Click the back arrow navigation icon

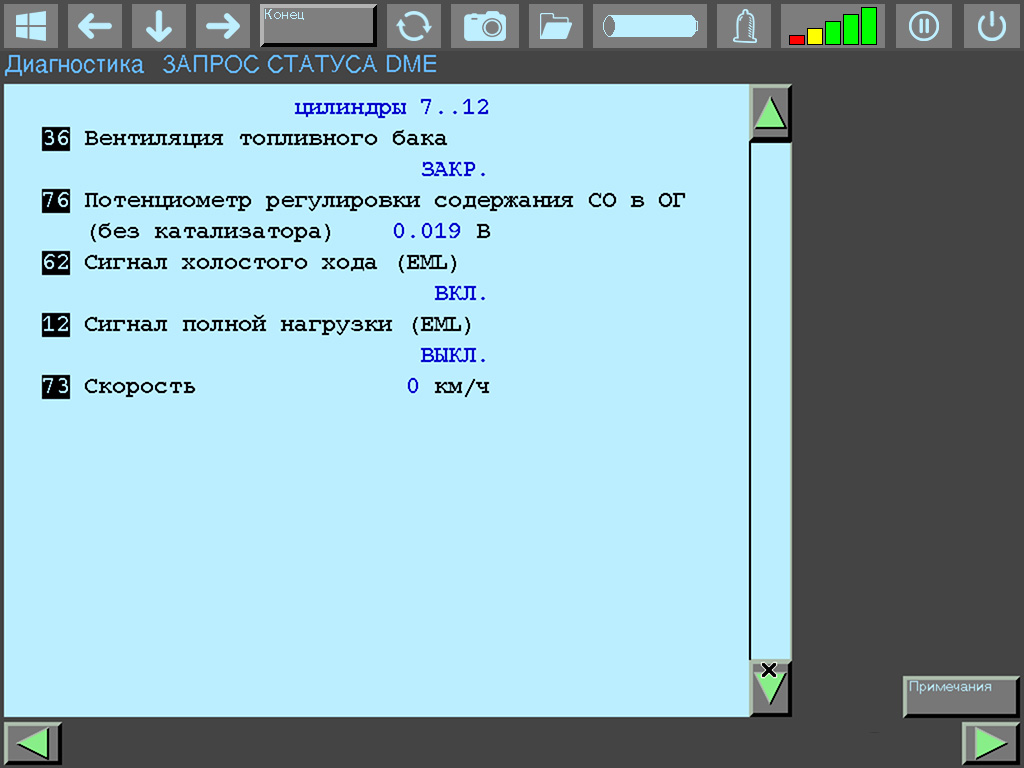click(95, 26)
